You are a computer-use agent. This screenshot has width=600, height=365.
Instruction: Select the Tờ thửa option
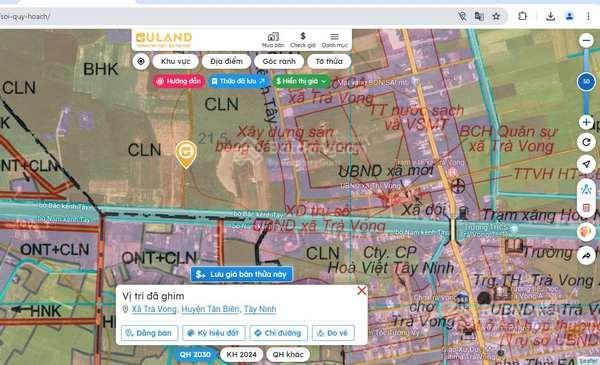[329, 61]
